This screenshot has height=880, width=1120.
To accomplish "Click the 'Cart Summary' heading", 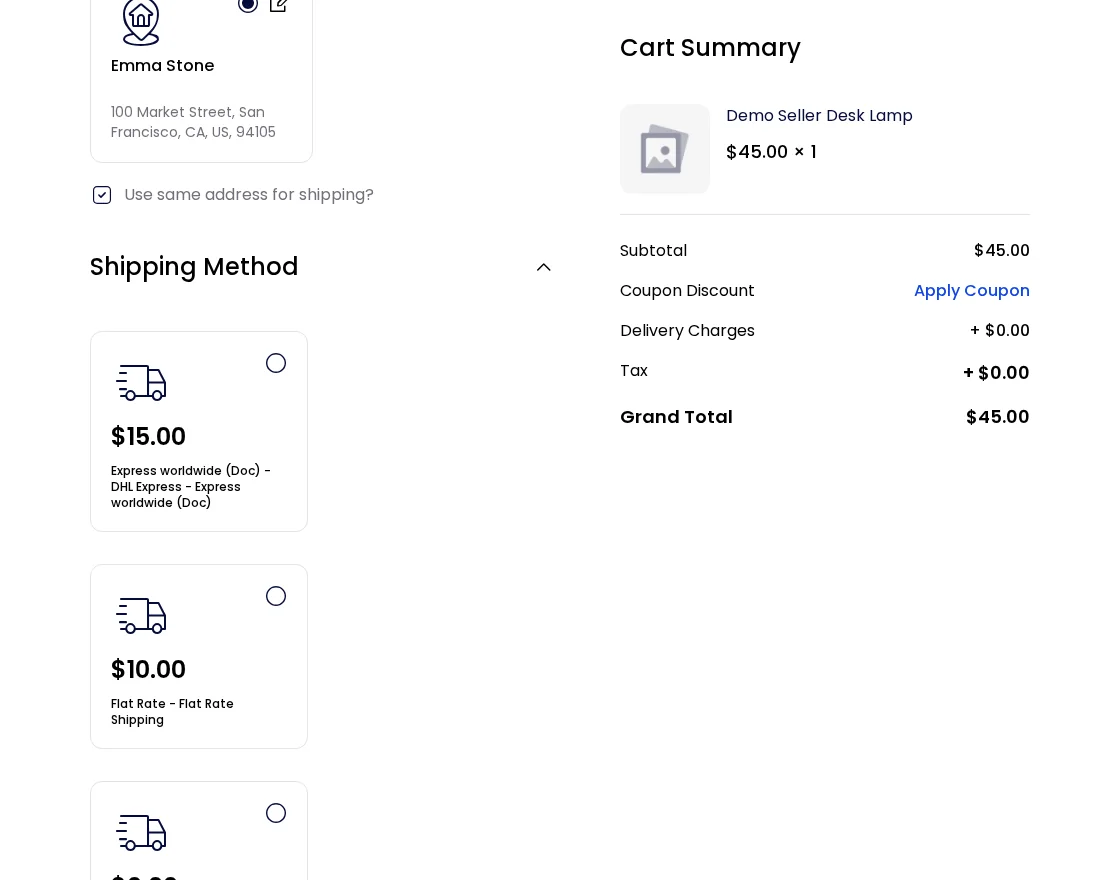I will coord(710,48).
